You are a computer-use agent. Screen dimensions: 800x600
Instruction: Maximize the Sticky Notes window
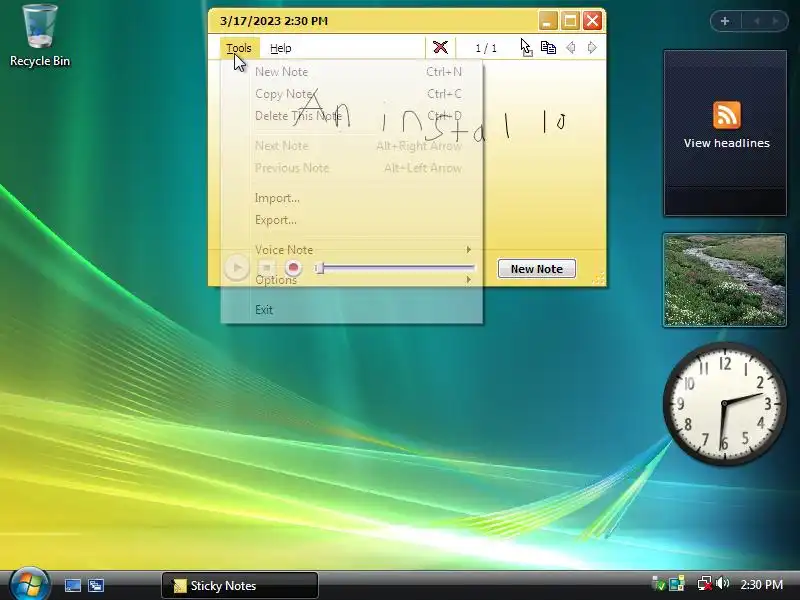click(x=570, y=21)
